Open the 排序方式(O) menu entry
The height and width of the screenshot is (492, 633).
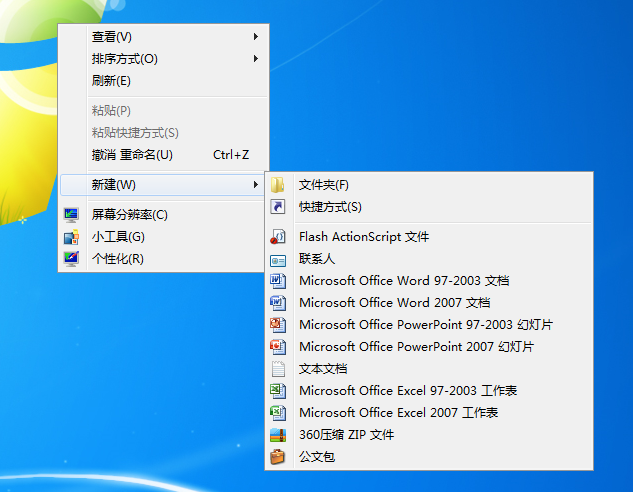pyautogui.click(x=163, y=59)
